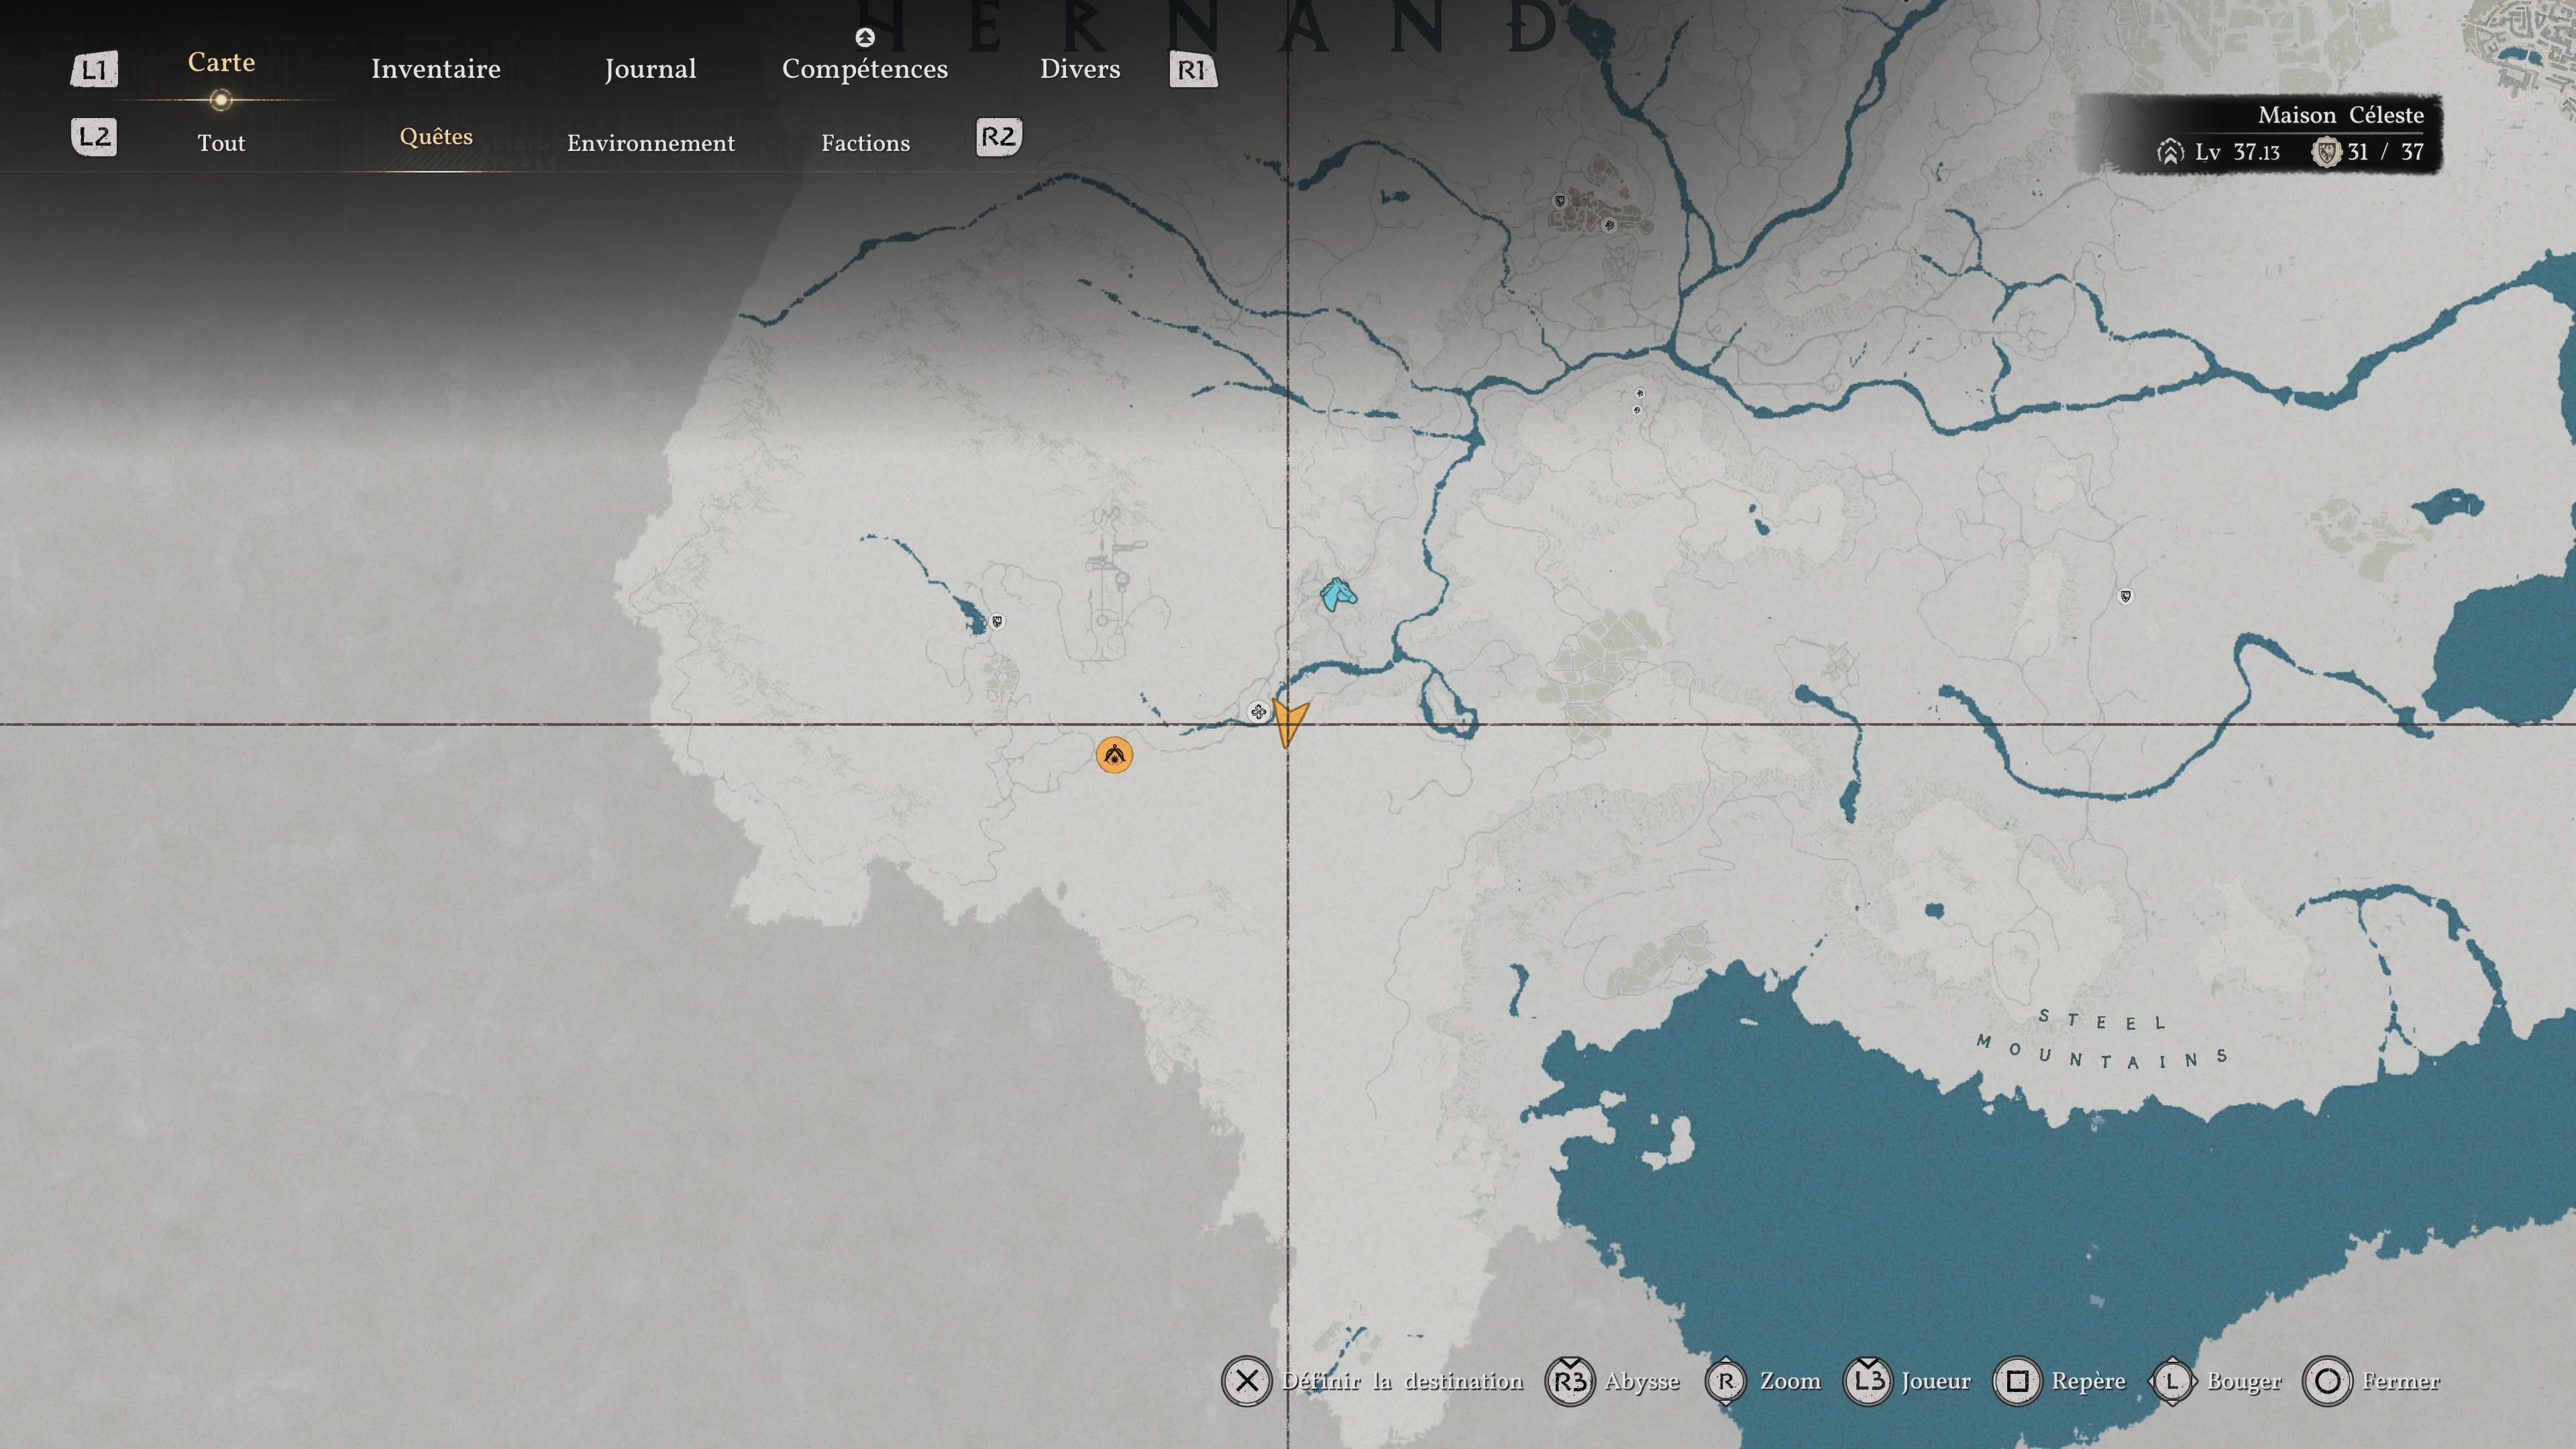
Task: Click the L3 stick icon for Joueur
Action: (x=1867, y=1381)
